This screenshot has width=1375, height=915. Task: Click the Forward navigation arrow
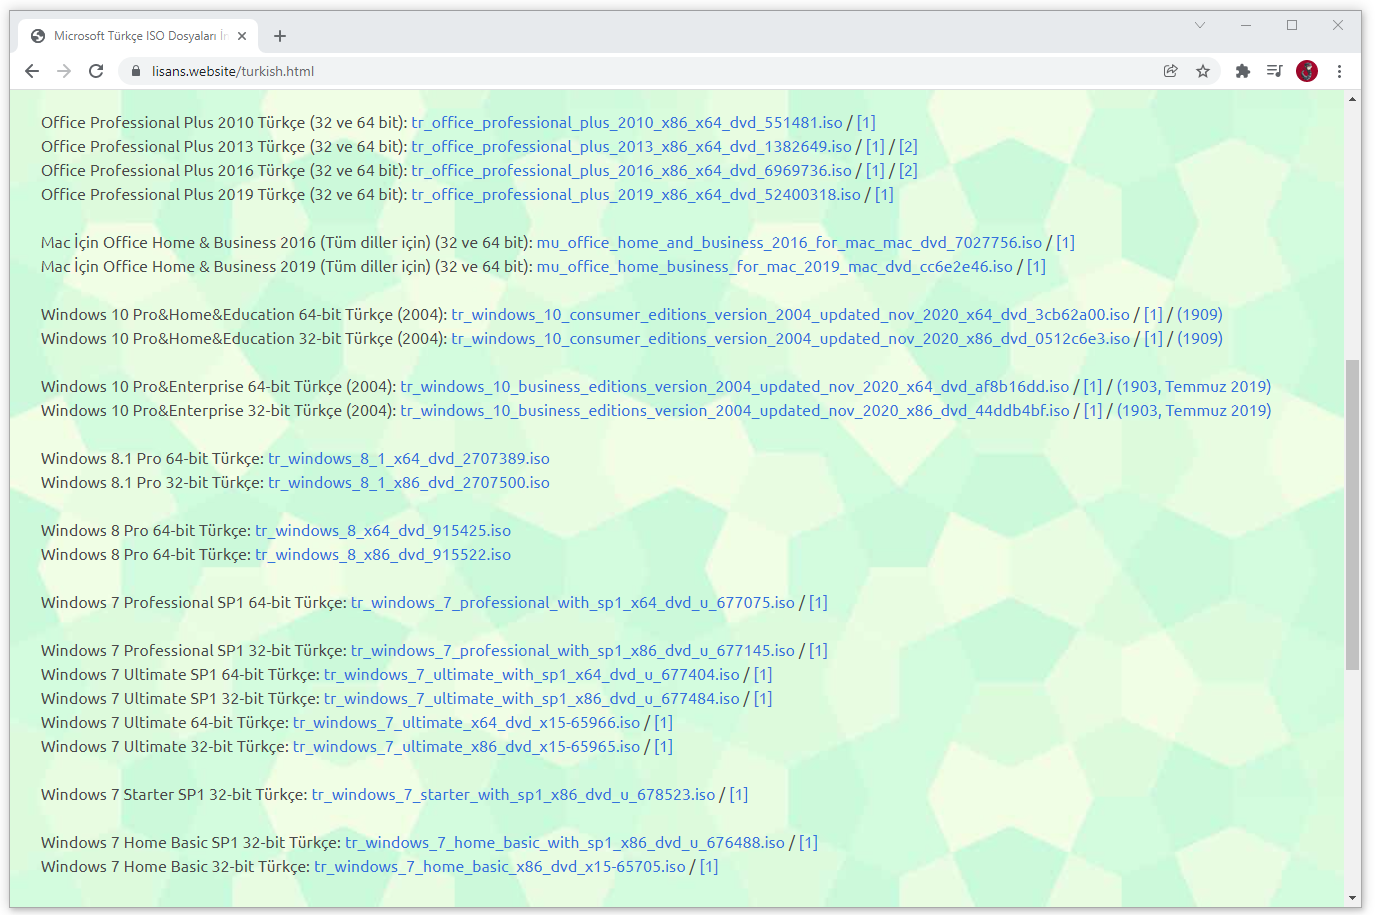(x=64, y=71)
